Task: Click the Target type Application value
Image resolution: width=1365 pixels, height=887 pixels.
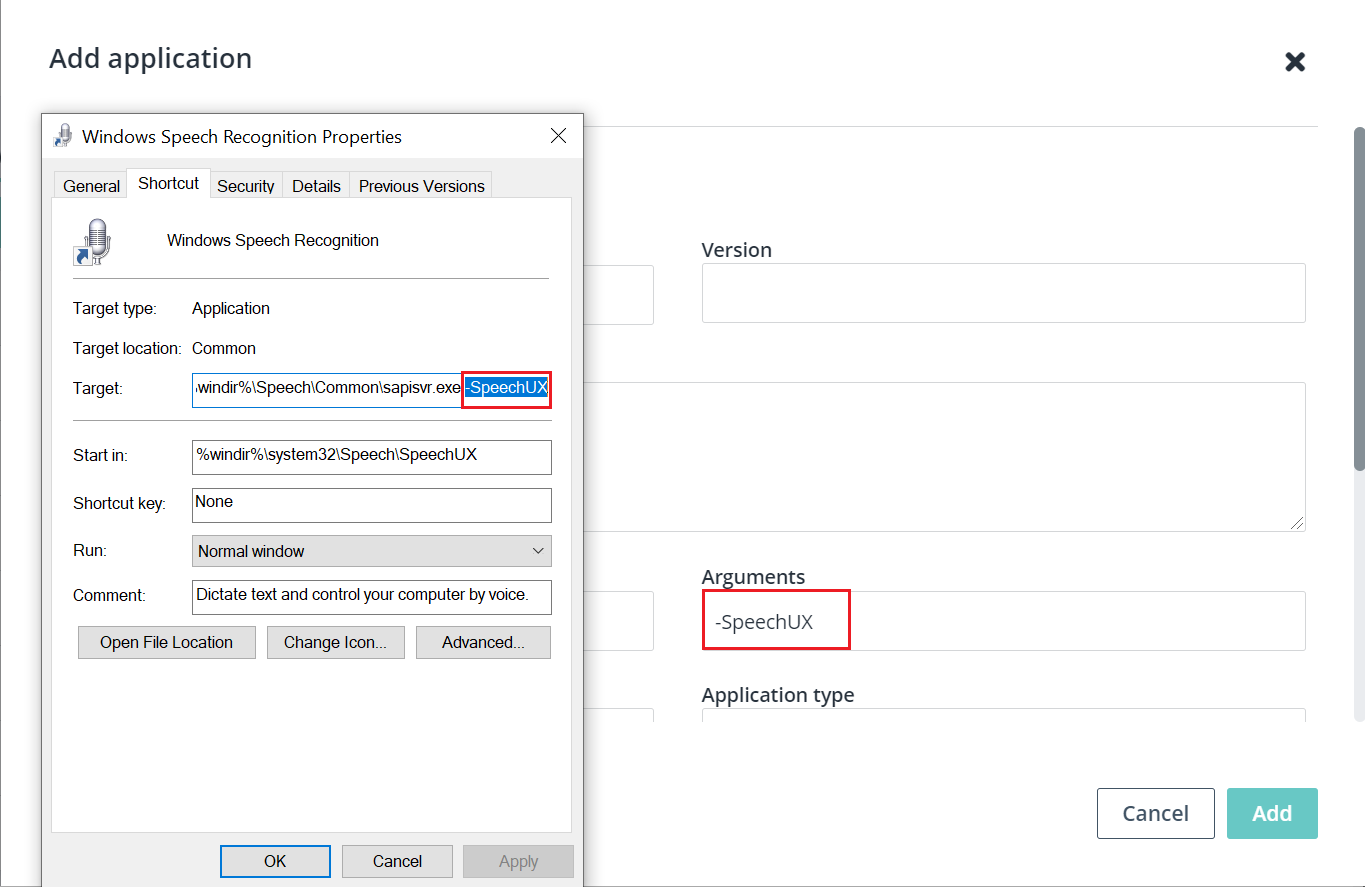Action: [231, 309]
